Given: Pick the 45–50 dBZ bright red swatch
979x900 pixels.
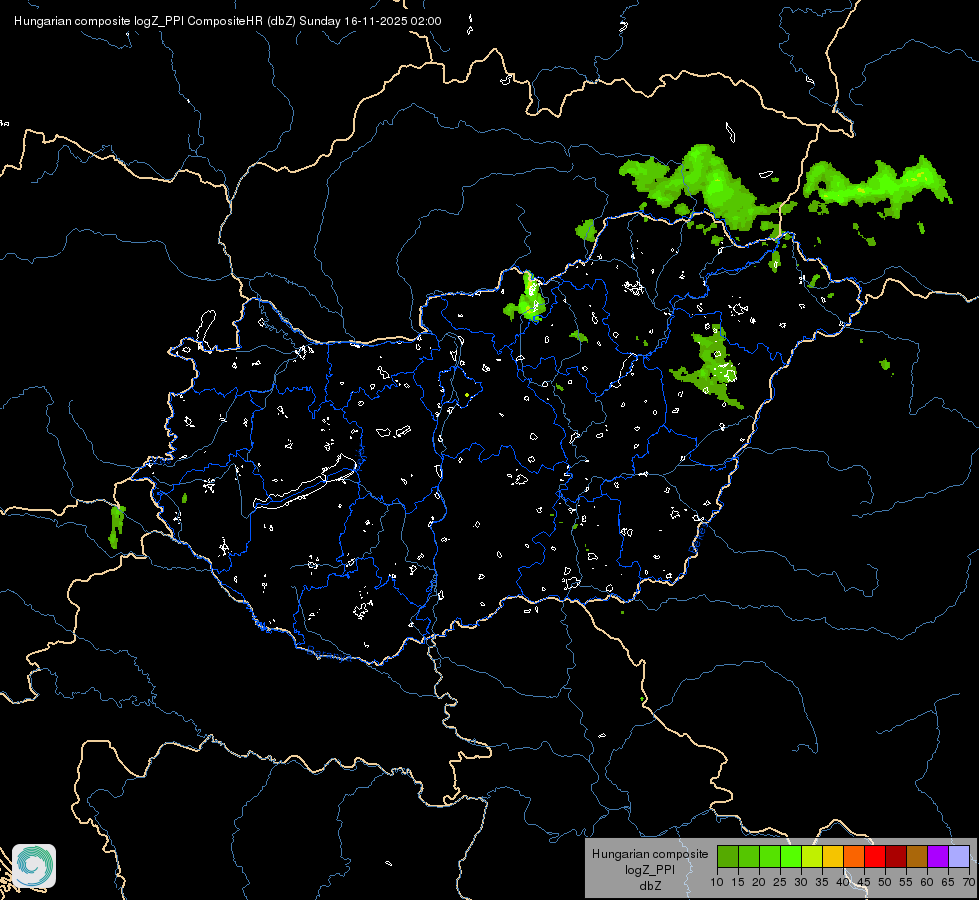Looking at the screenshot, I should click(875, 856).
